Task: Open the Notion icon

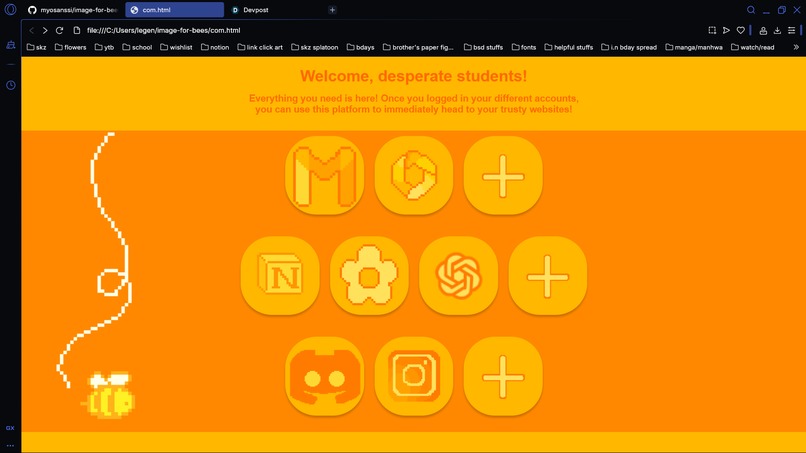Action: [280, 276]
